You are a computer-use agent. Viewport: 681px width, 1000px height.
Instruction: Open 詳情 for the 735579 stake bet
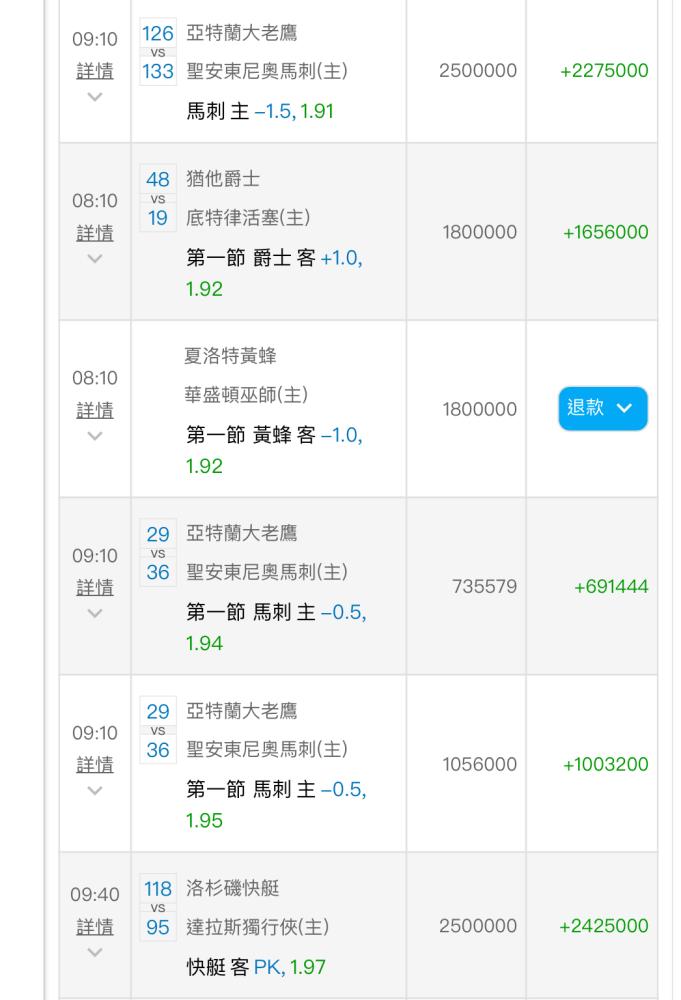pyautogui.click(x=95, y=587)
